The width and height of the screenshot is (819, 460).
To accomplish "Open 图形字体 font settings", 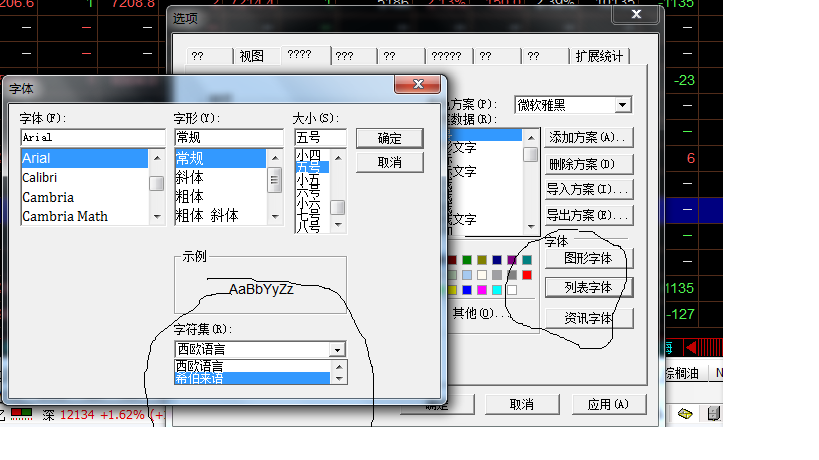I will [x=589, y=257].
